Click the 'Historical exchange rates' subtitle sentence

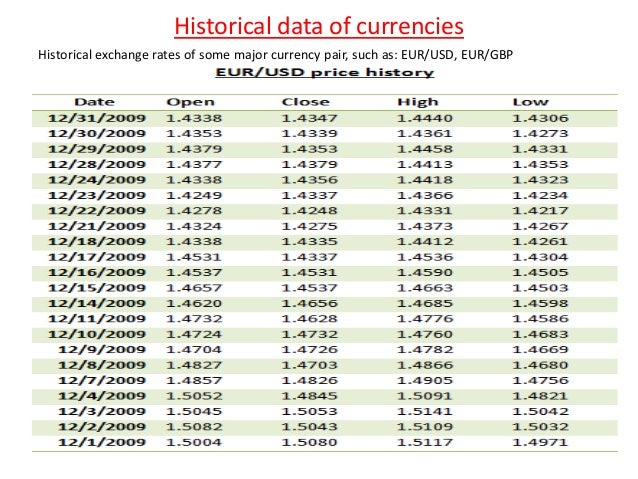coord(275,55)
